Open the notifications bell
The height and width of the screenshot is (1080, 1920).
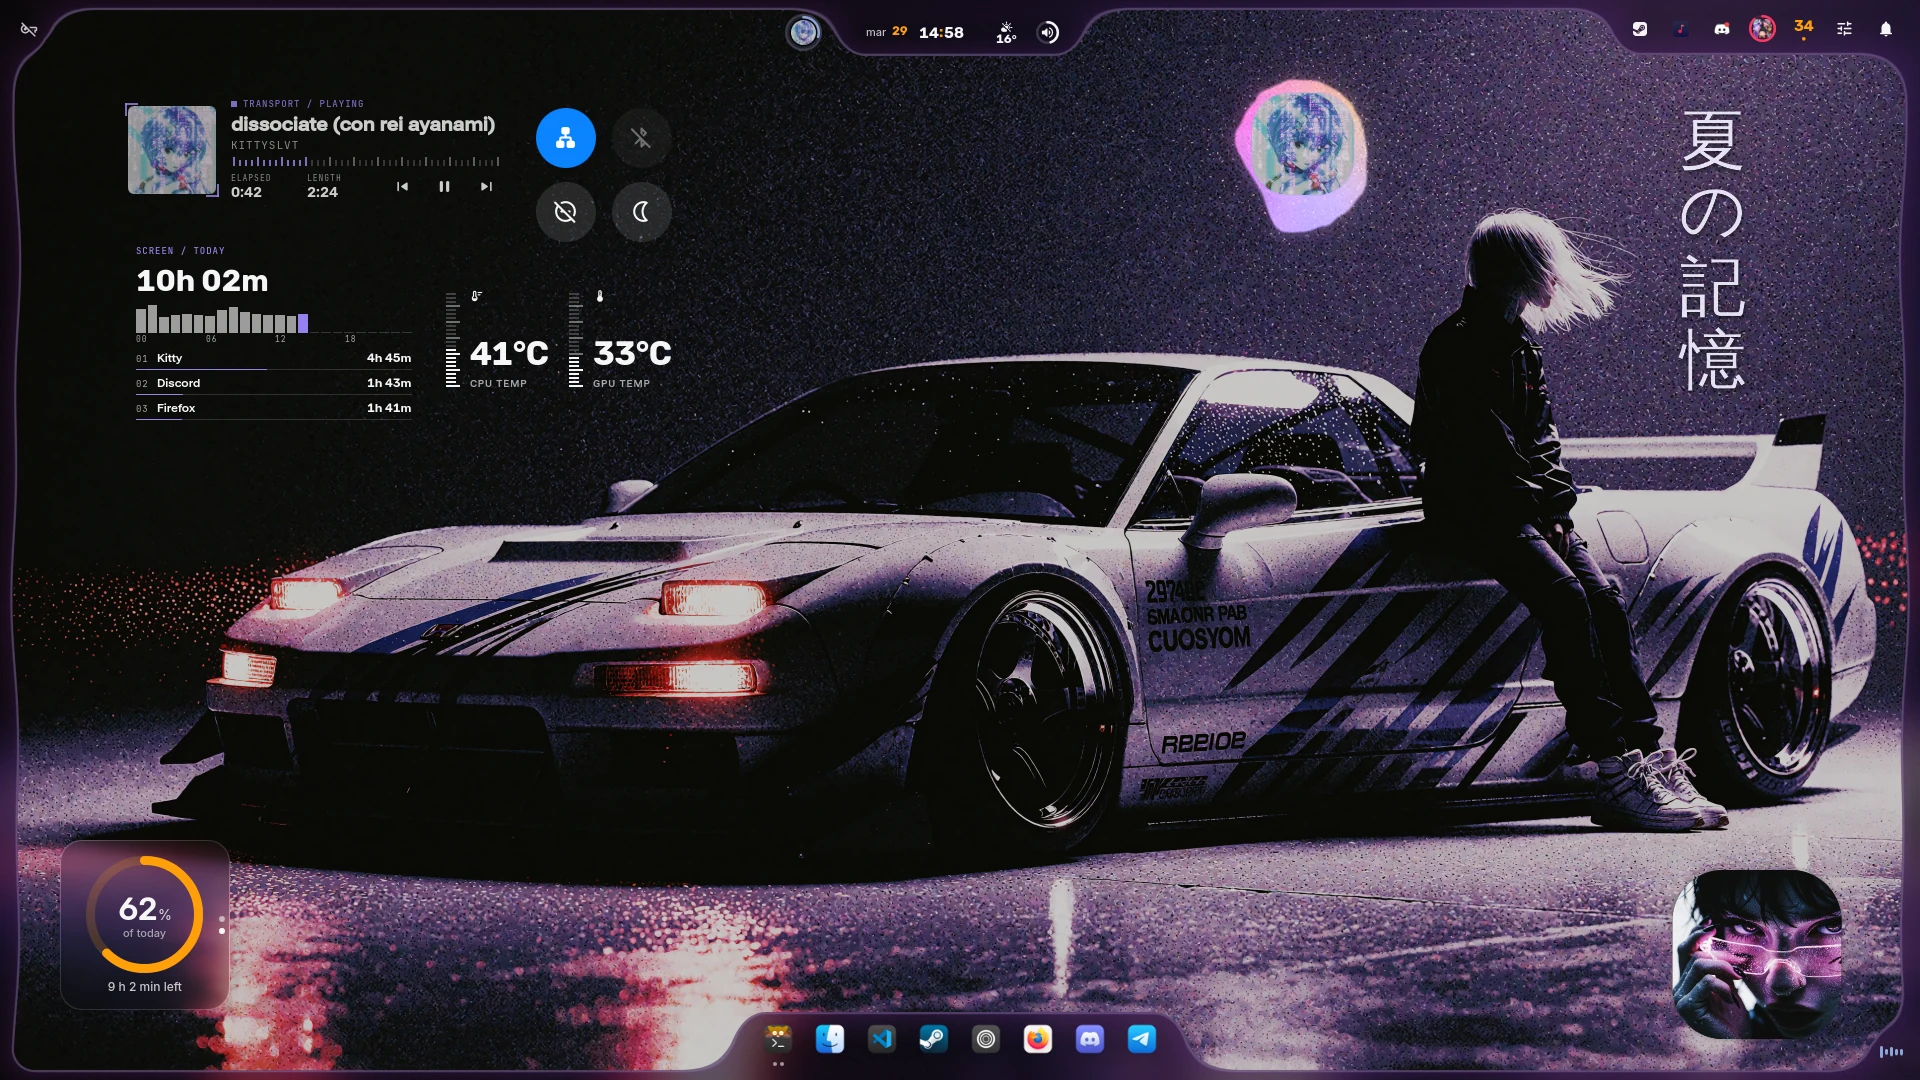tap(1886, 29)
